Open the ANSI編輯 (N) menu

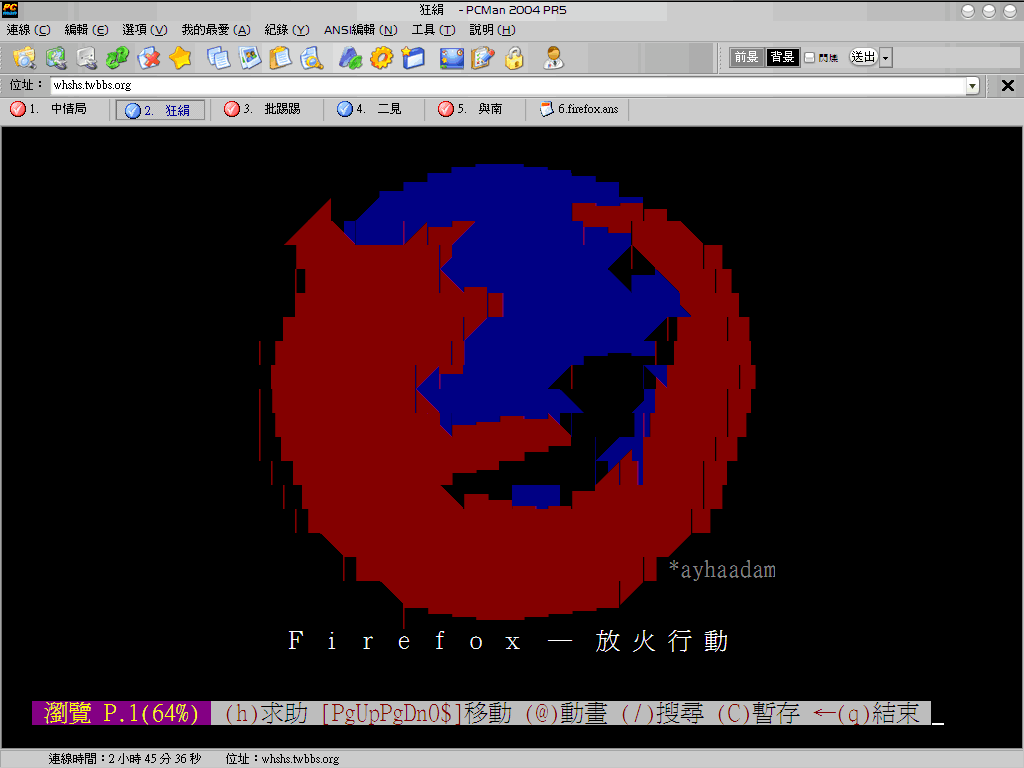click(x=360, y=30)
